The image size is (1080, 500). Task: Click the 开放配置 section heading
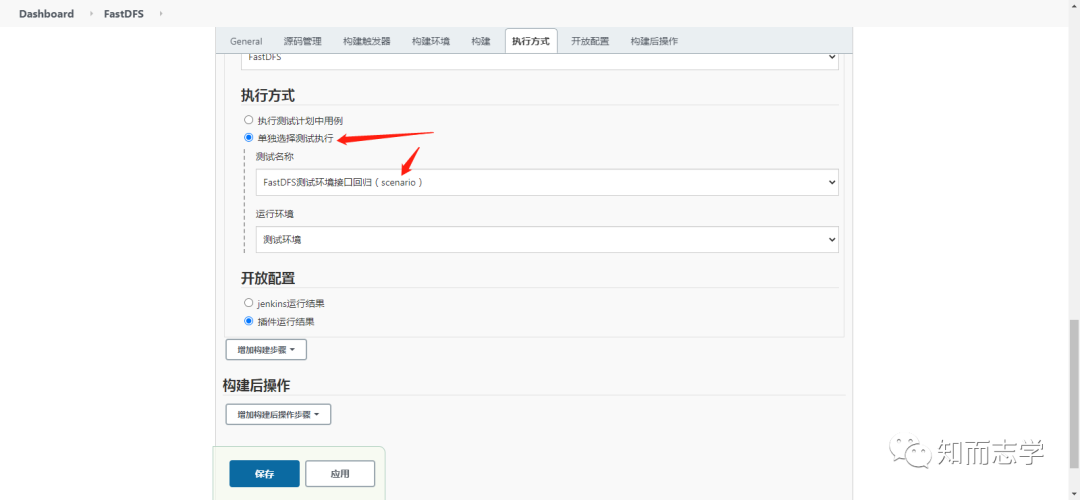[268, 279]
